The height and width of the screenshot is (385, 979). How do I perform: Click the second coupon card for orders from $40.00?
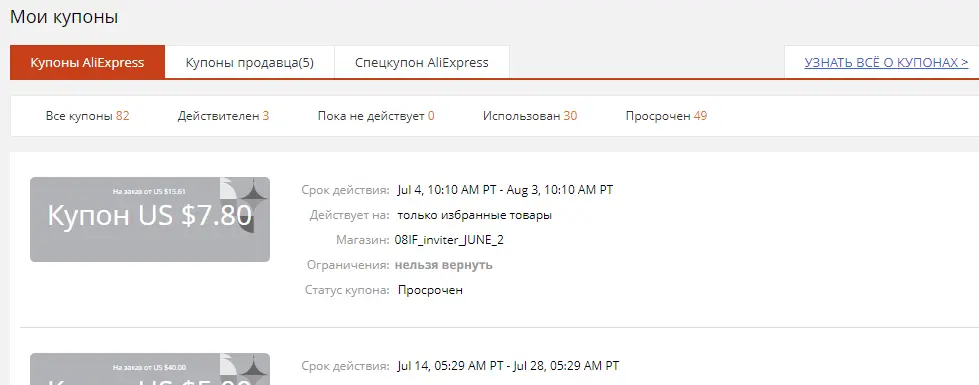pyautogui.click(x=150, y=369)
